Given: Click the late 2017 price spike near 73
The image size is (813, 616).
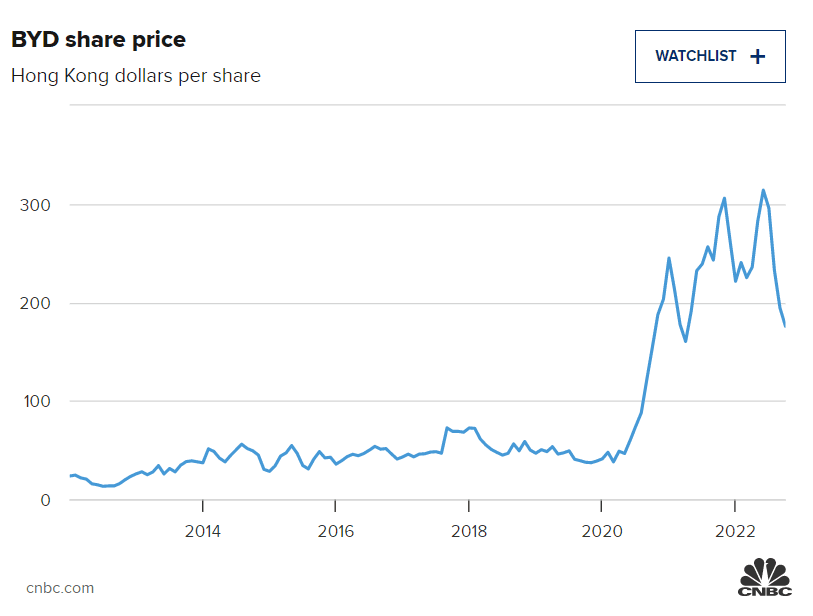Looking at the screenshot, I should 447,428.
